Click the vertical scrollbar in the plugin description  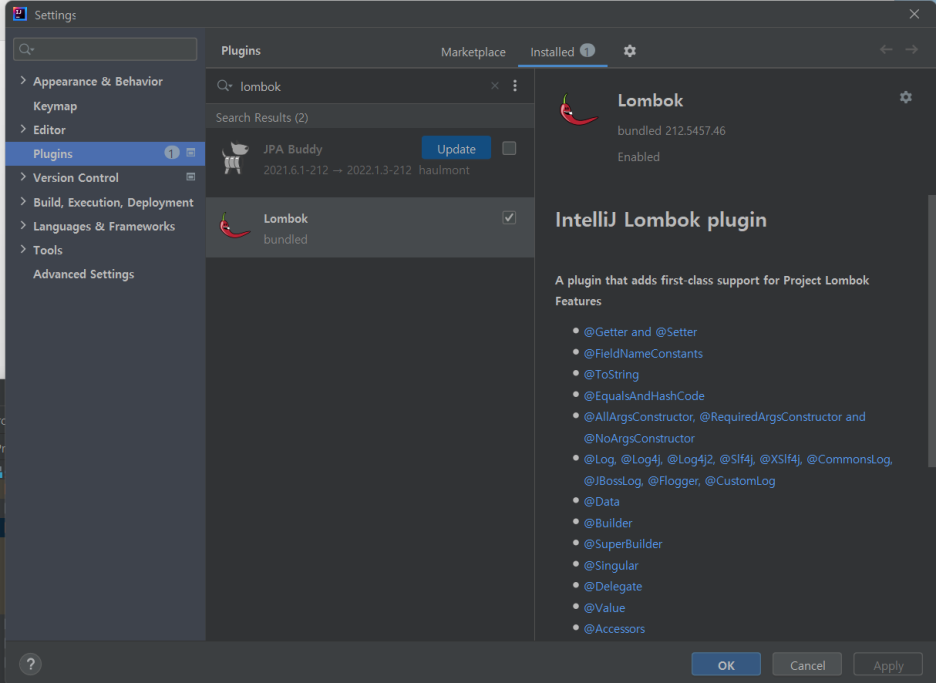931,331
